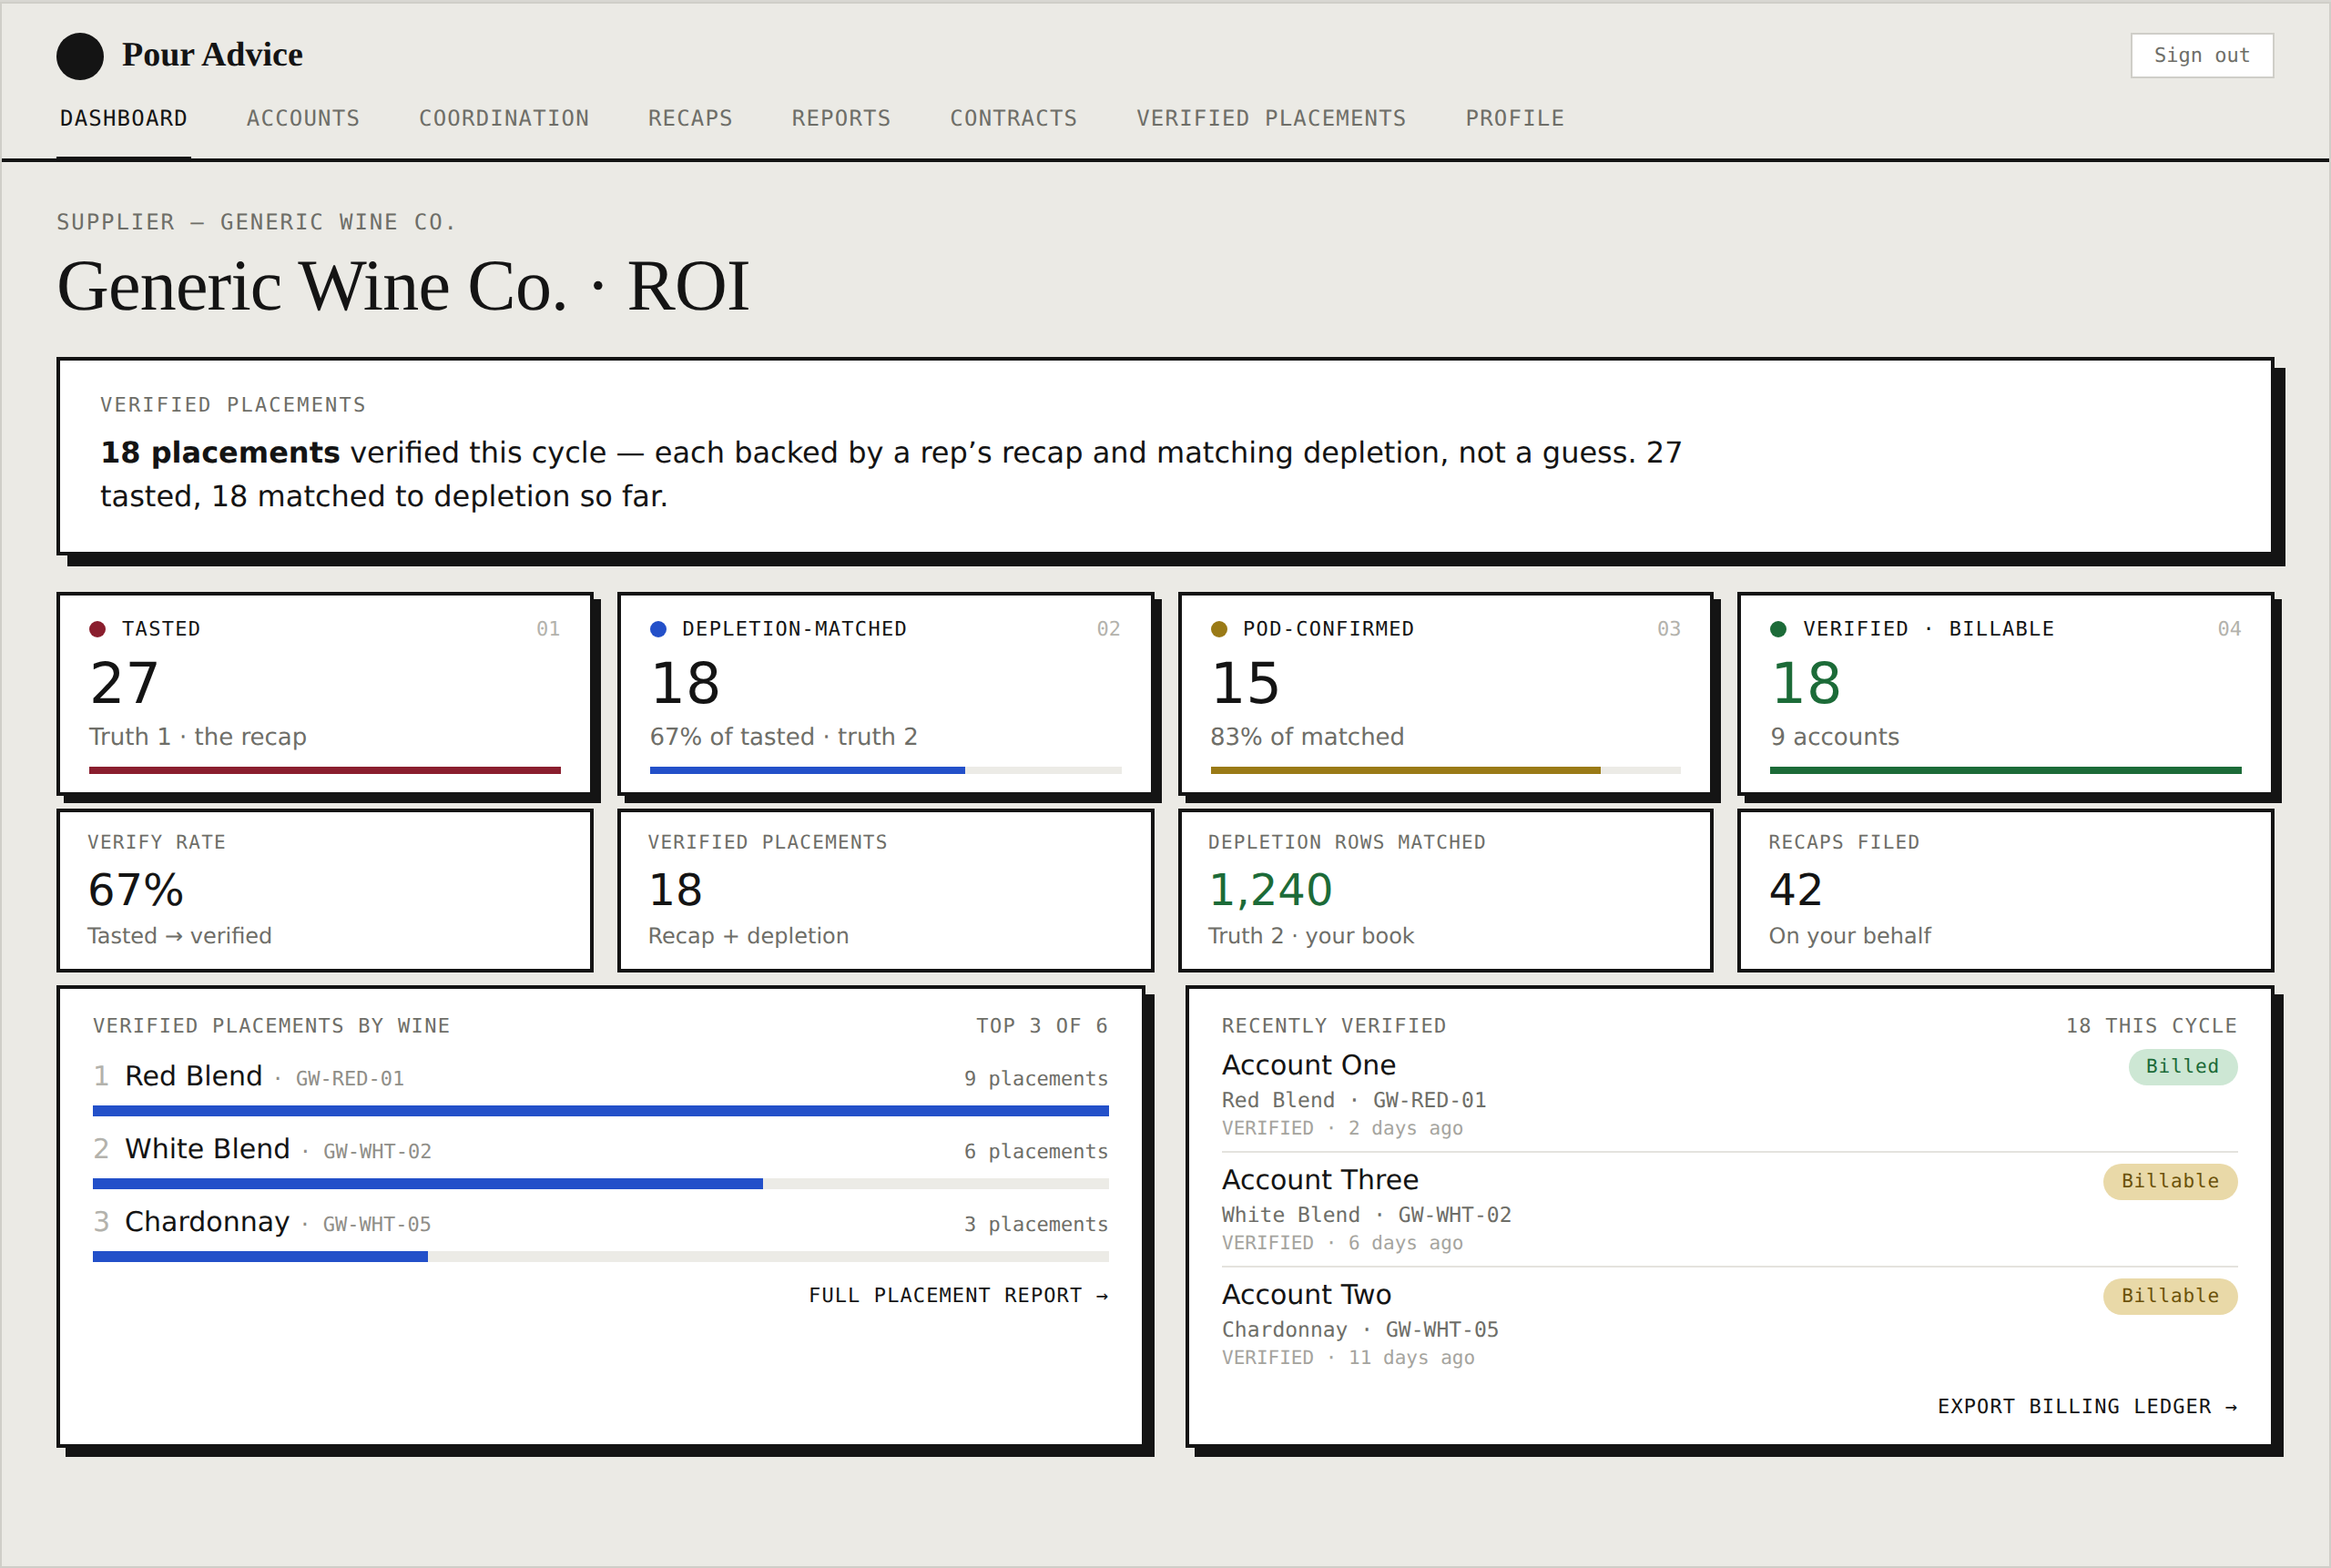Screen dimensions: 2331x1568
Task: Click the Billable badge for Account Two
Action: tap(2170, 1296)
